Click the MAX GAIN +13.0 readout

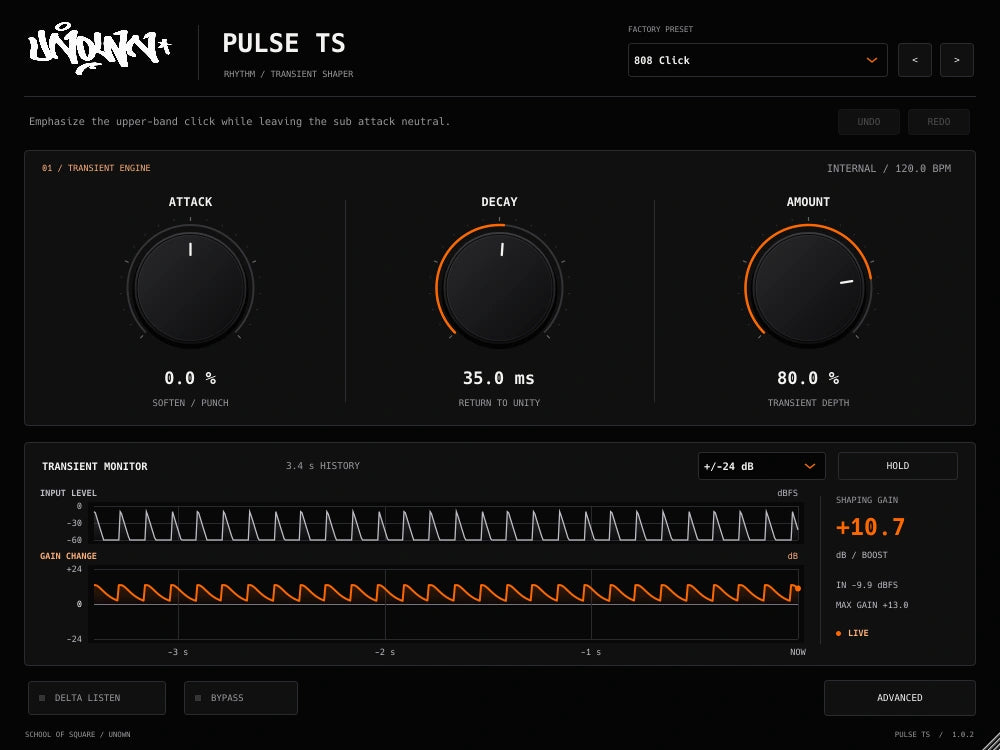(x=872, y=605)
